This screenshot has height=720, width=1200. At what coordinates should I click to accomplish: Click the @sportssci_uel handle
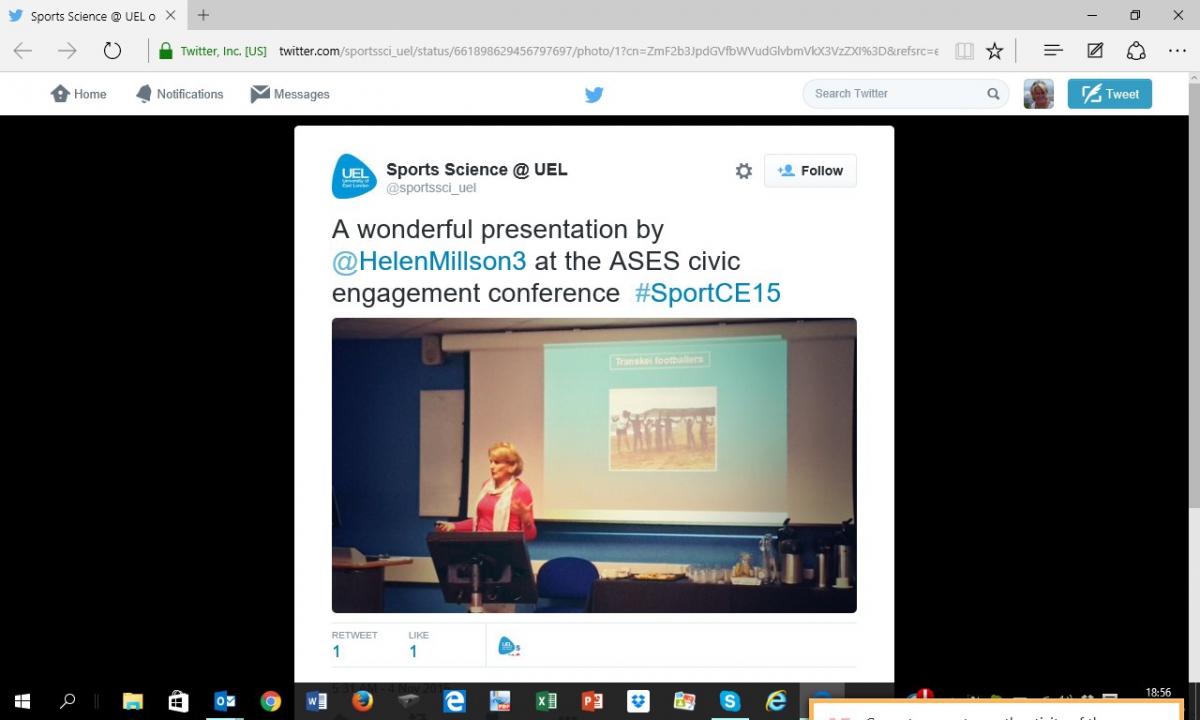[x=431, y=188]
